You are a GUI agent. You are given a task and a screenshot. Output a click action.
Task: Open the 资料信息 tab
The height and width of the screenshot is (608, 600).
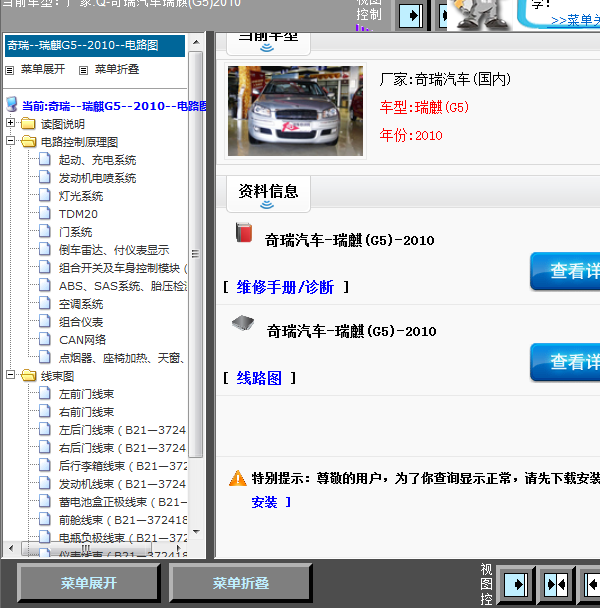click(268, 194)
